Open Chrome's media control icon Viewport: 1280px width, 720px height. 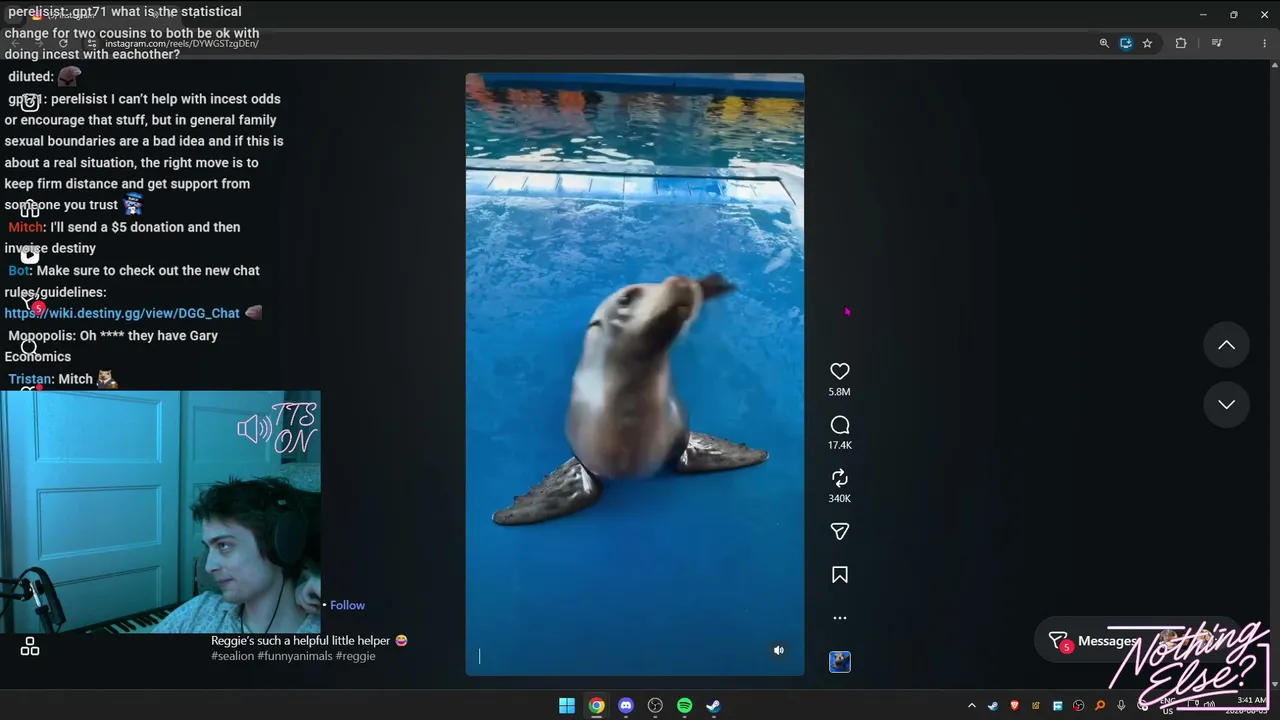(1217, 43)
